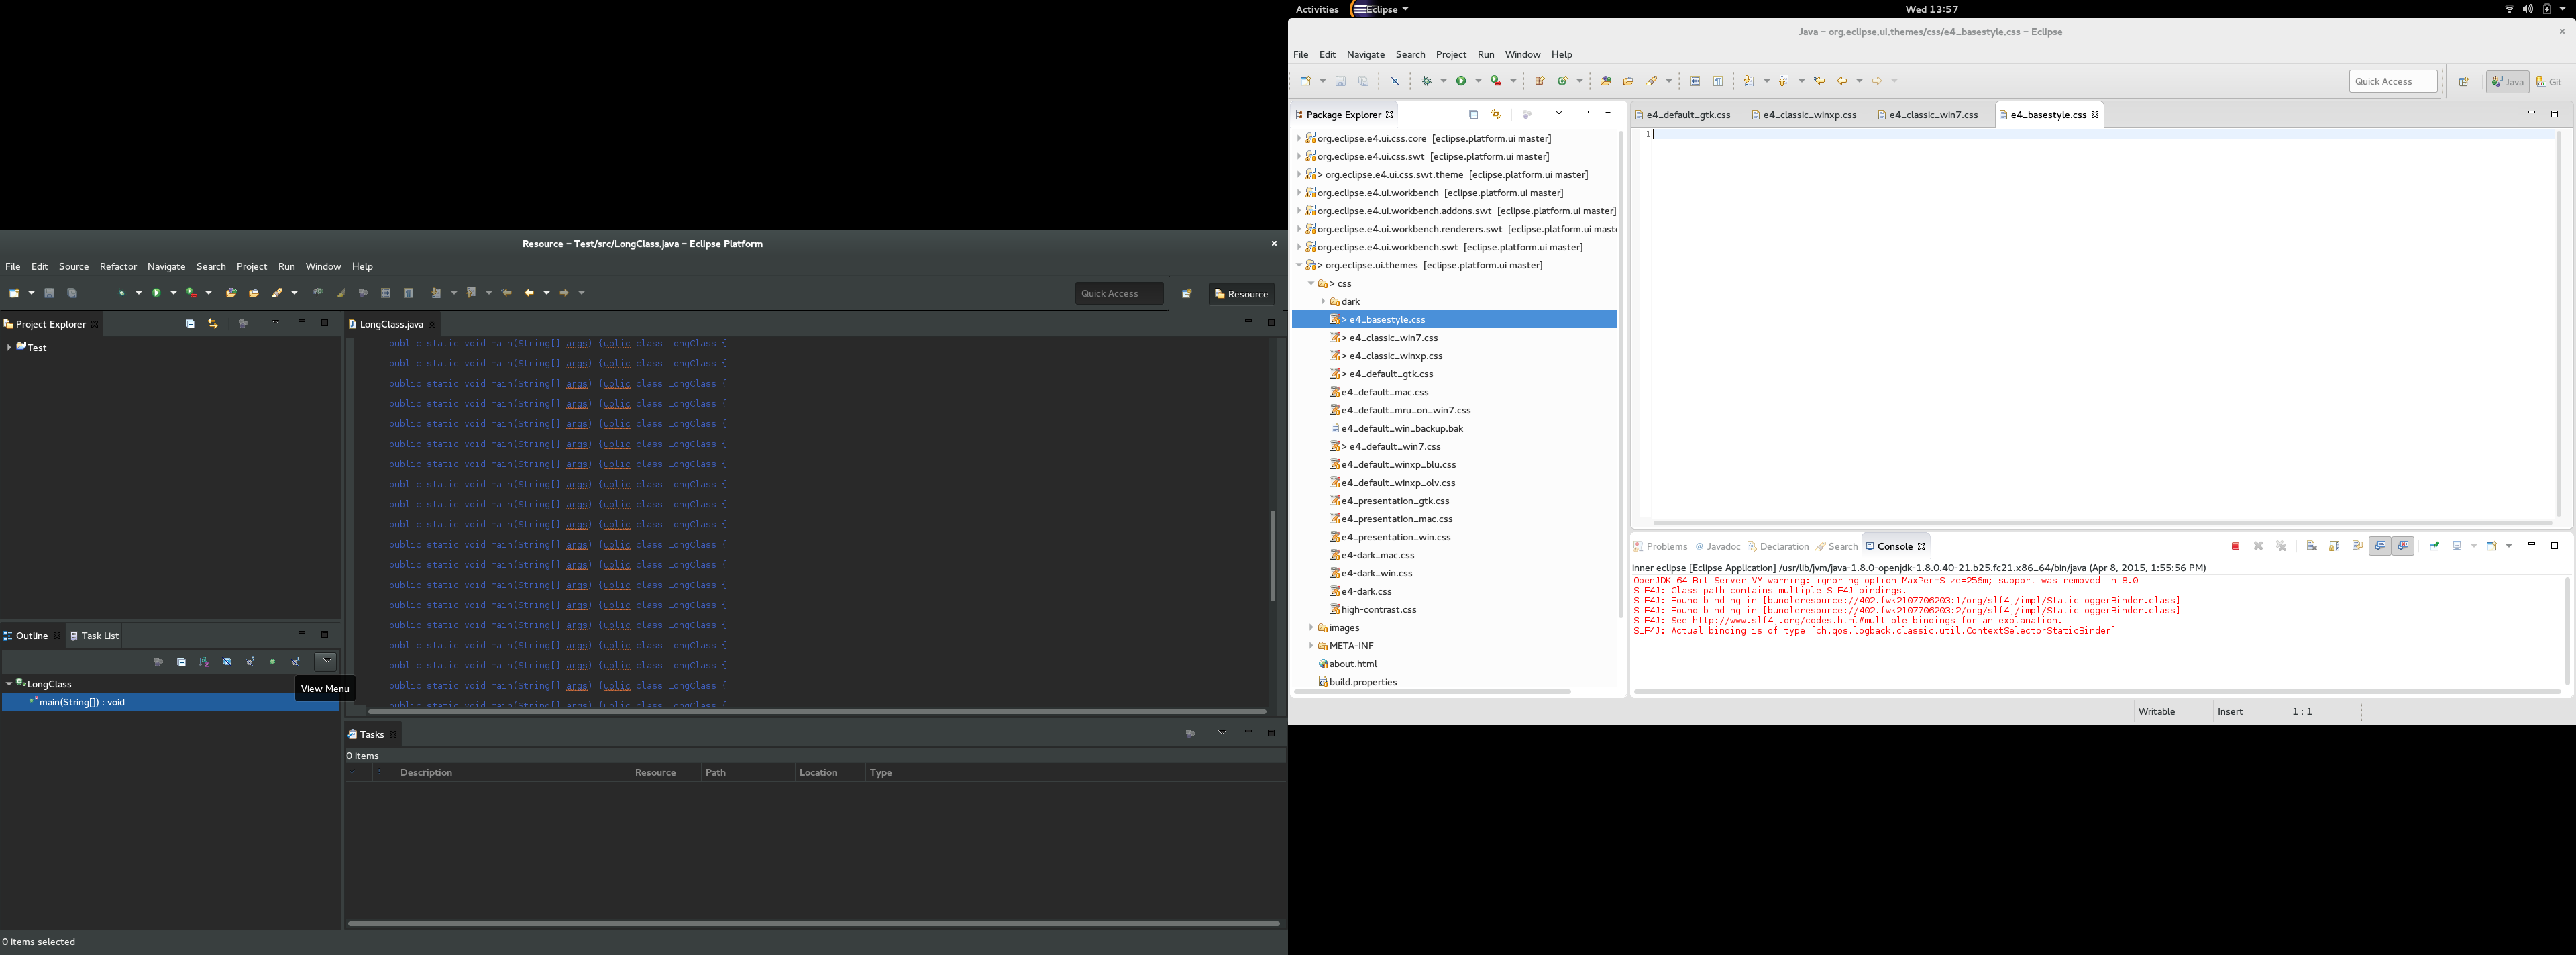Image resolution: width=2576 pixels, height=955 pixels.
Task: Click Open Perspective icon near Java perspective
Action: click(x=2464, y=82)
